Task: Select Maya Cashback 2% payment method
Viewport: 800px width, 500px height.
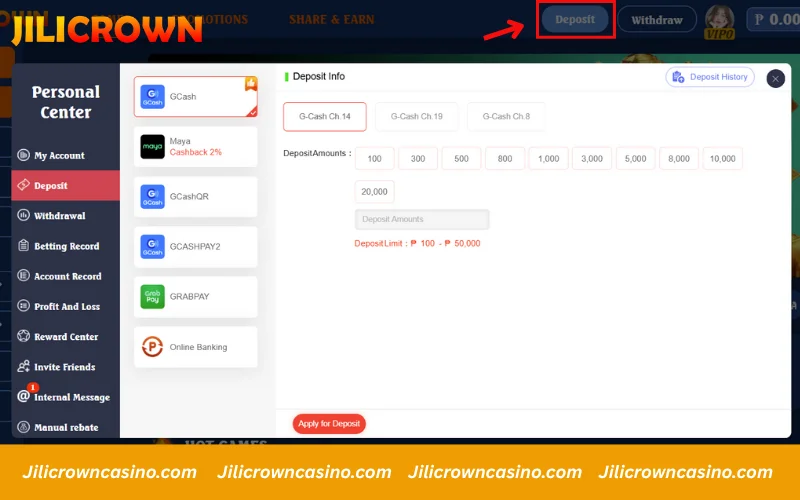Action: 195,146
